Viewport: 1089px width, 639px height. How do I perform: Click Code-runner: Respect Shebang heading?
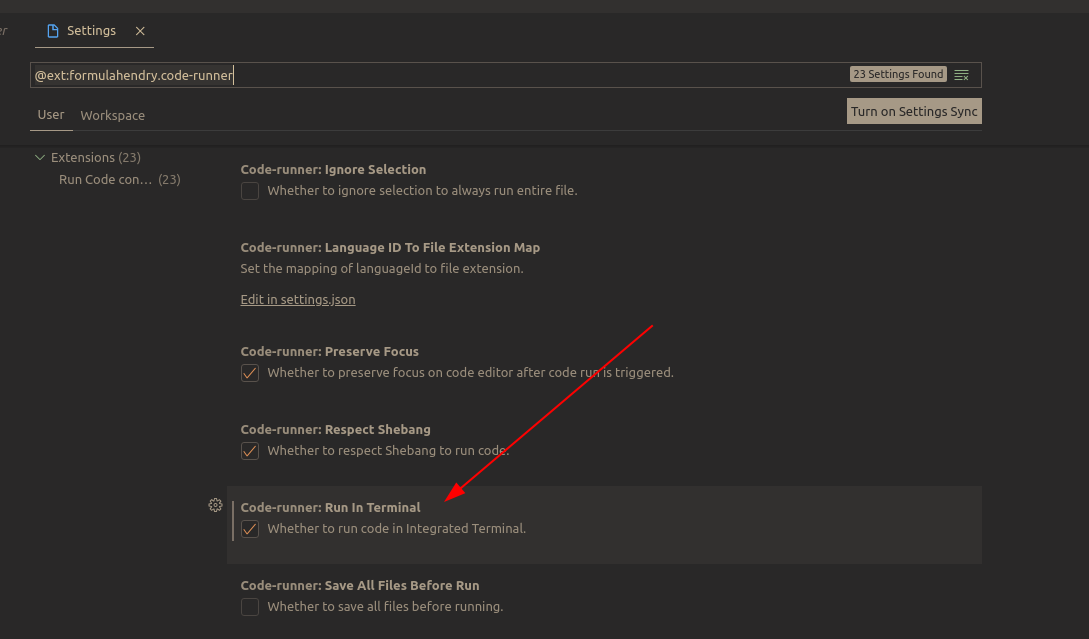click(335, 430)
